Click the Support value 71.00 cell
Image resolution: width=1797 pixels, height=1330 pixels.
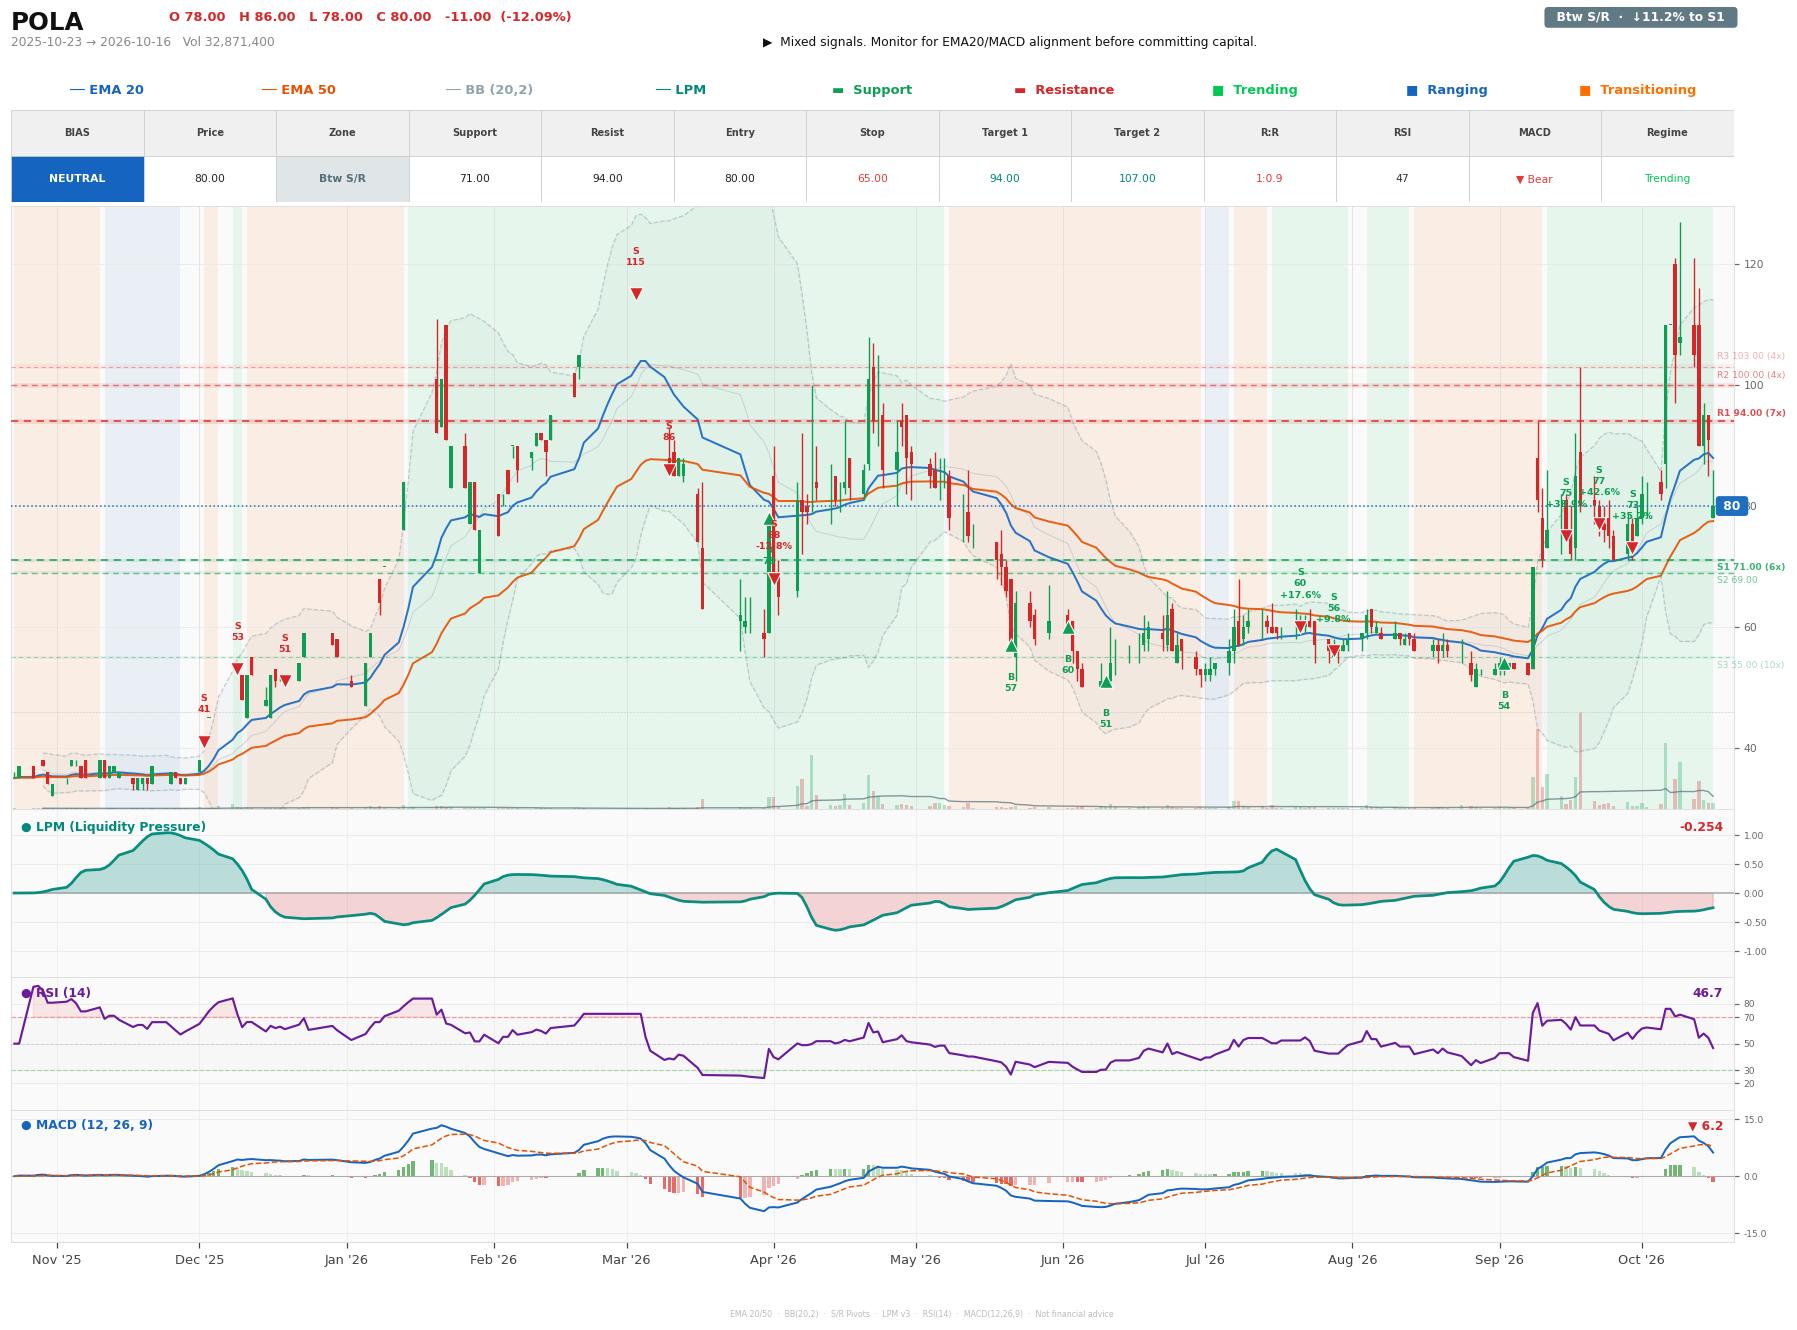click(x=474, y=179)
